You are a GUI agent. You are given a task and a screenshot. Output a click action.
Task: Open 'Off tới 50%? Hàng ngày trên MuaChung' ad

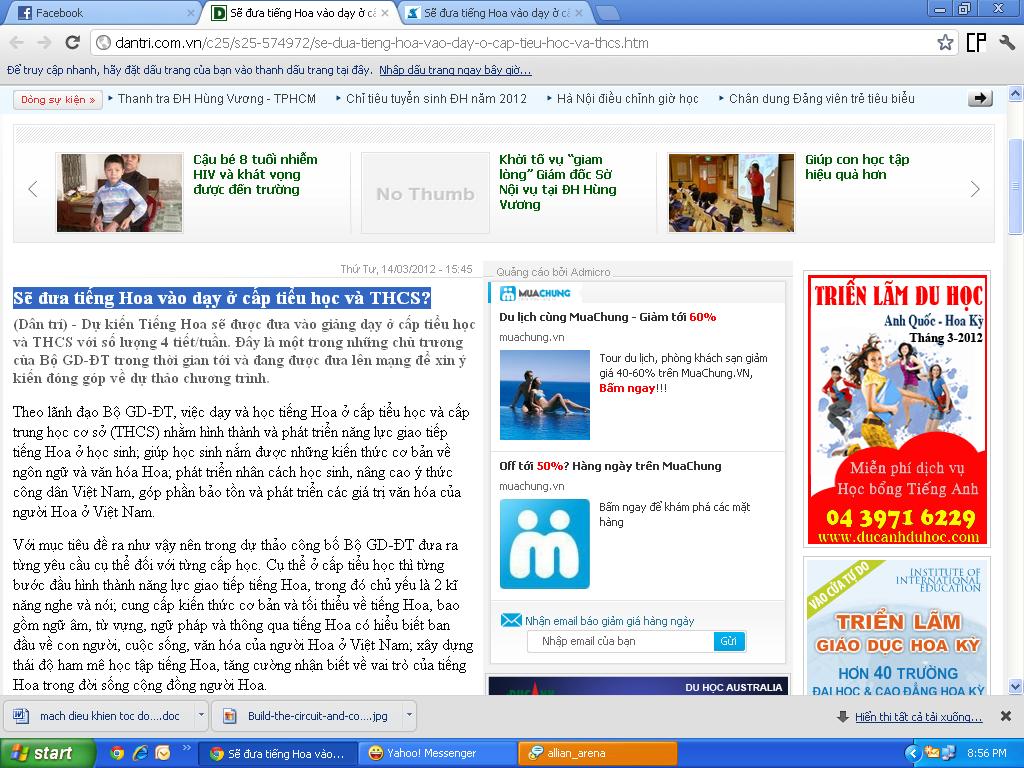click(x=610, y=466)
